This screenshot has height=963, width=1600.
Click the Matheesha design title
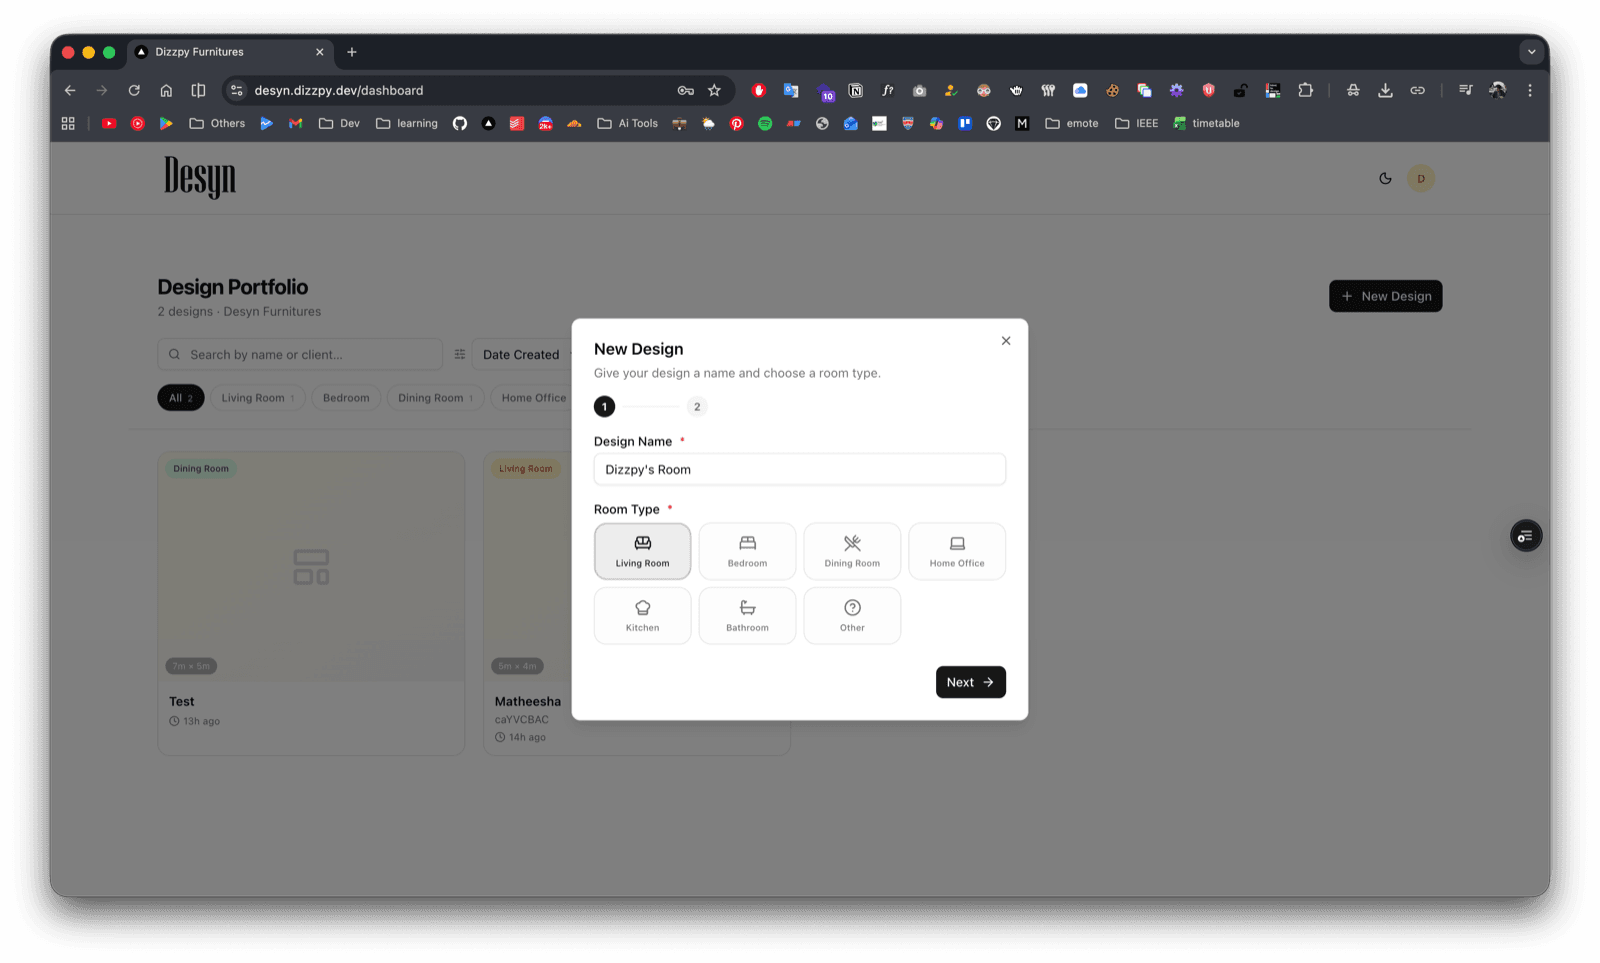tap(528, 701)
